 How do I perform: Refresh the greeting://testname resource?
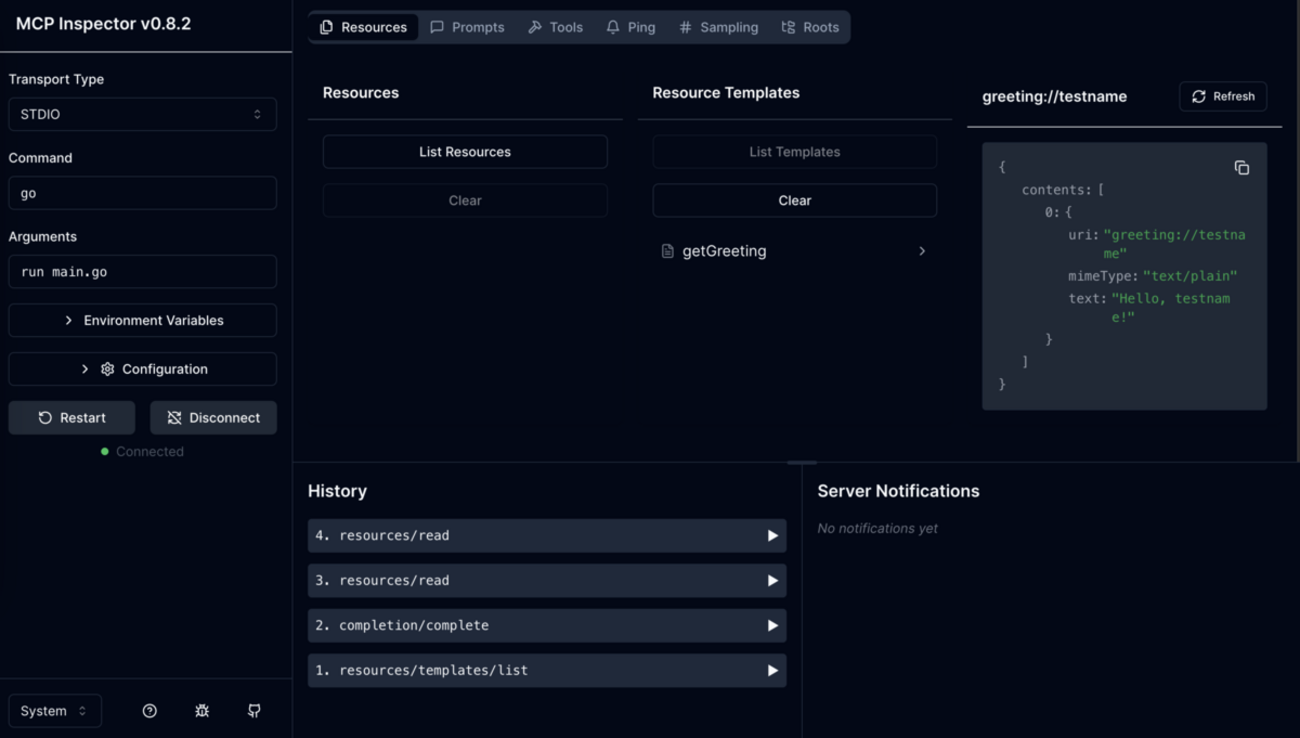click(1223, 96)
